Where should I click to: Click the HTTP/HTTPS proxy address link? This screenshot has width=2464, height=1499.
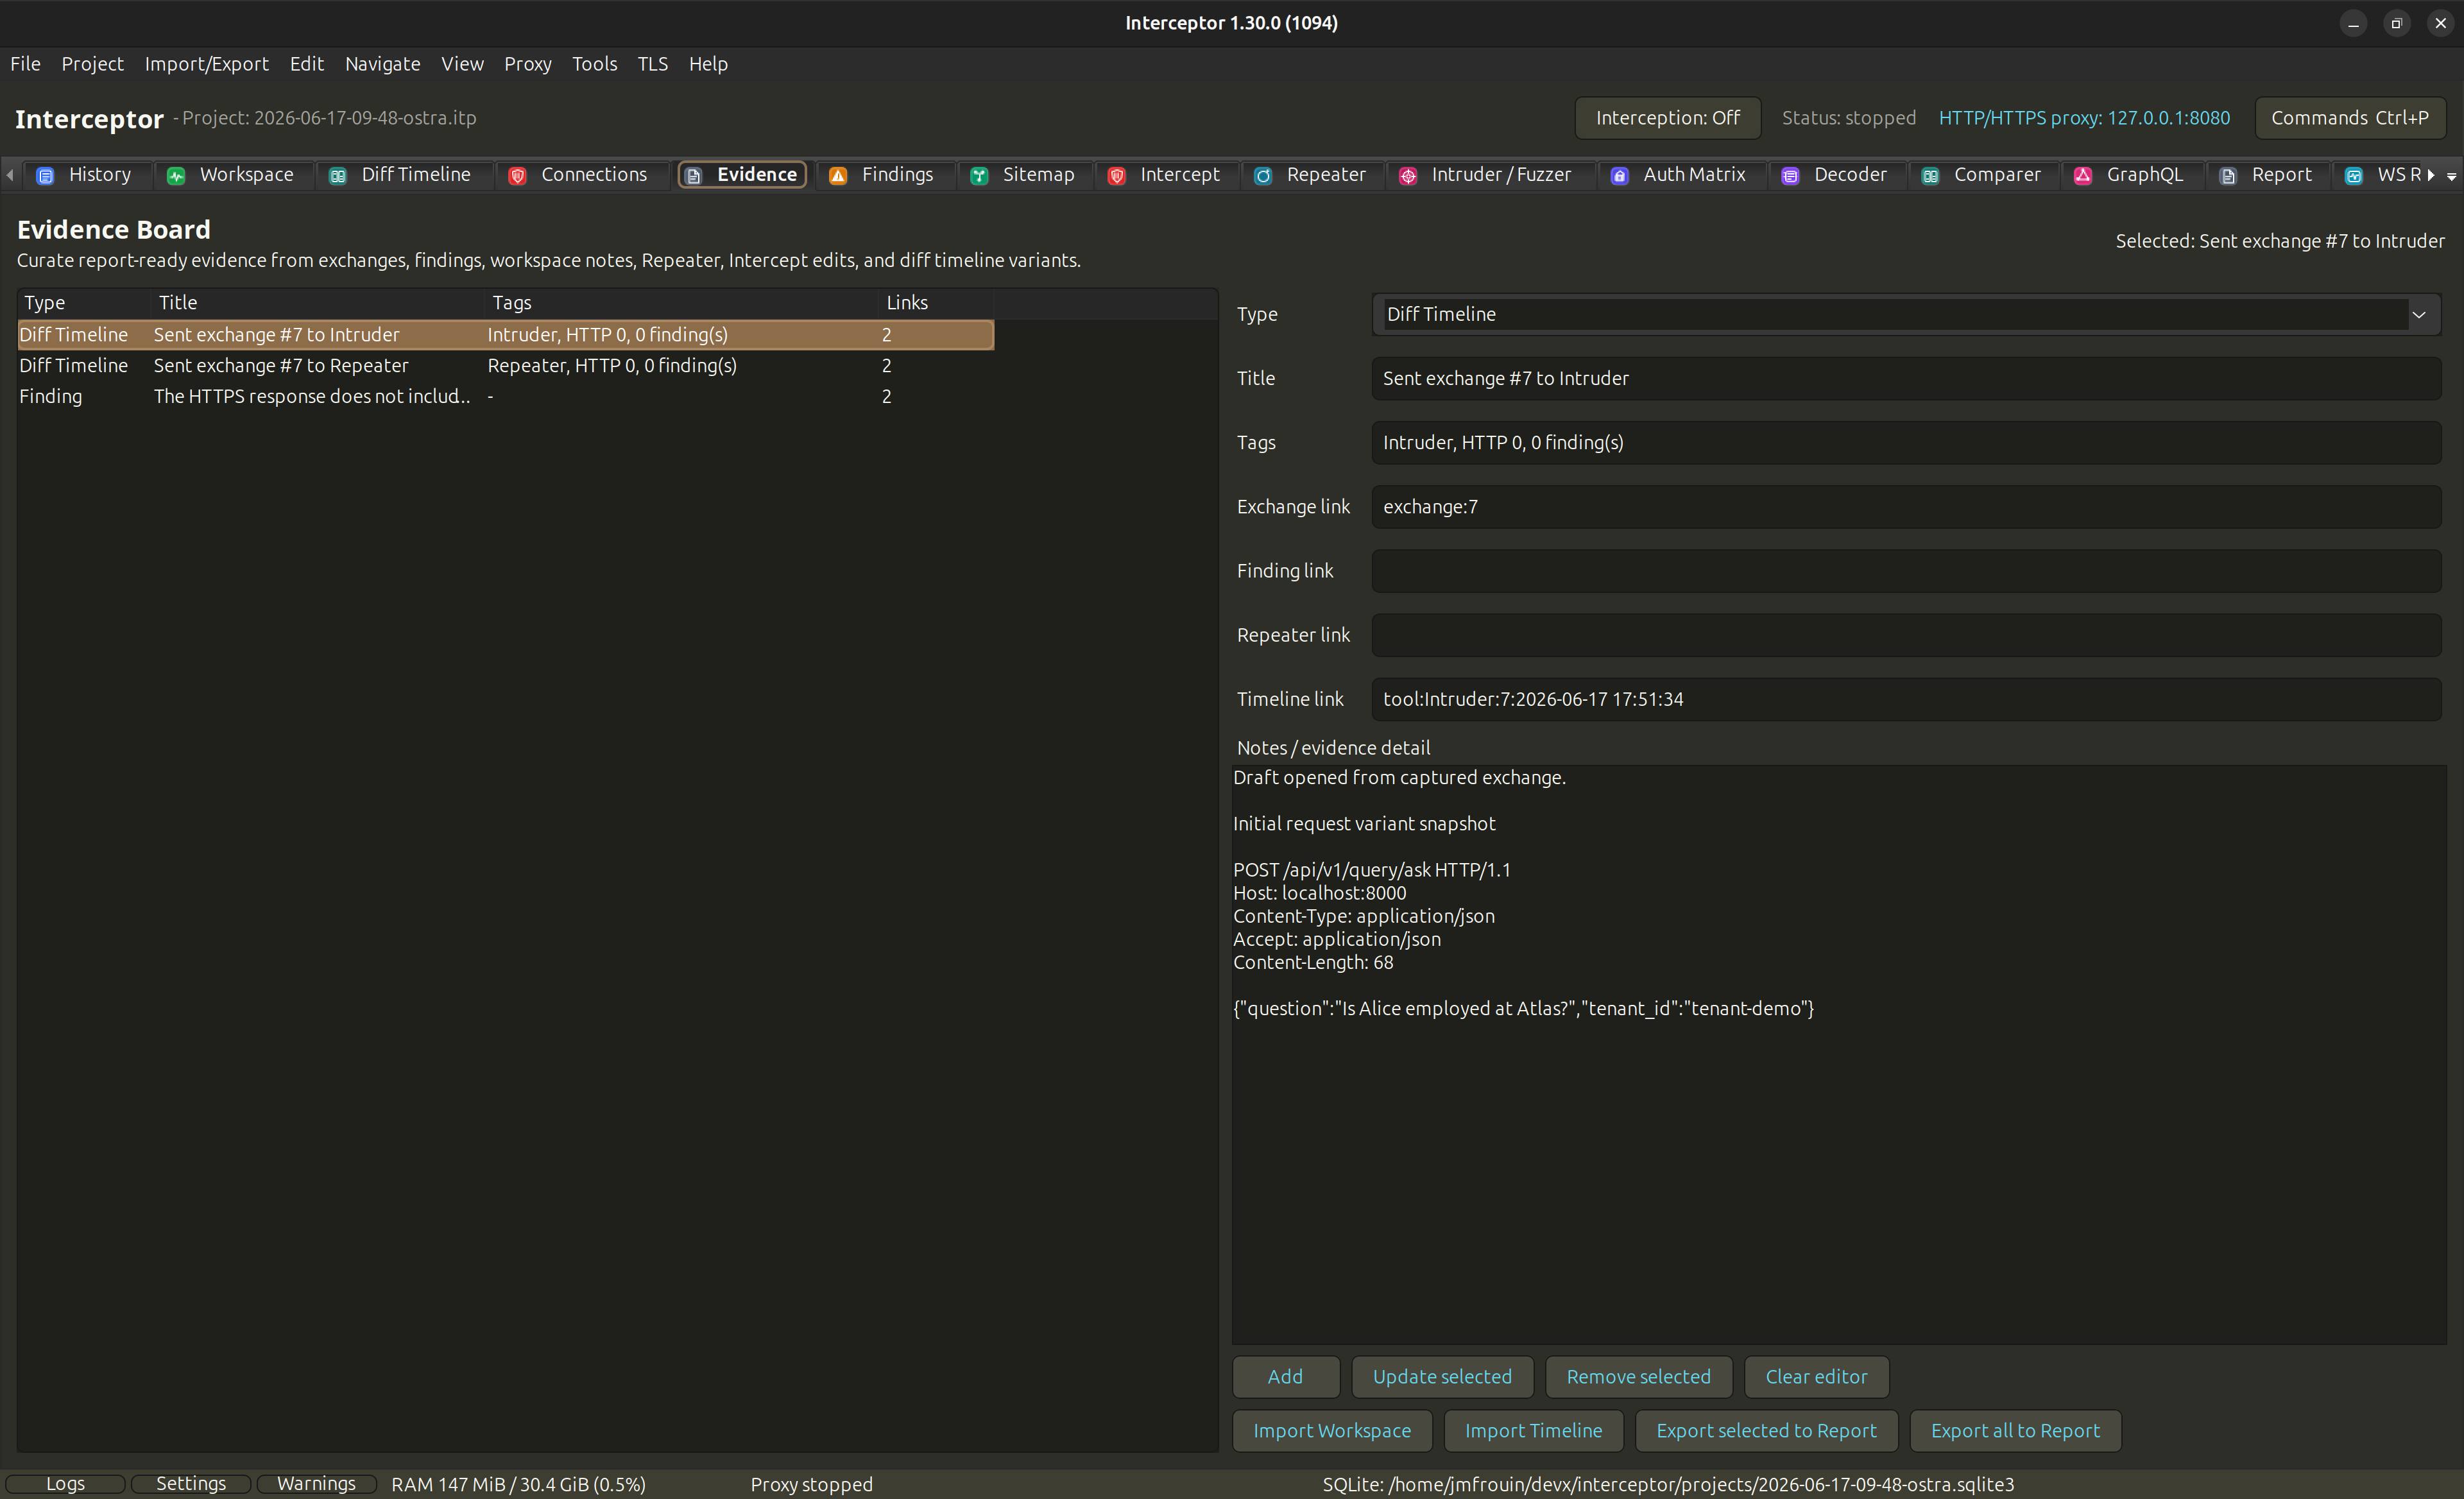point(2084,118)
